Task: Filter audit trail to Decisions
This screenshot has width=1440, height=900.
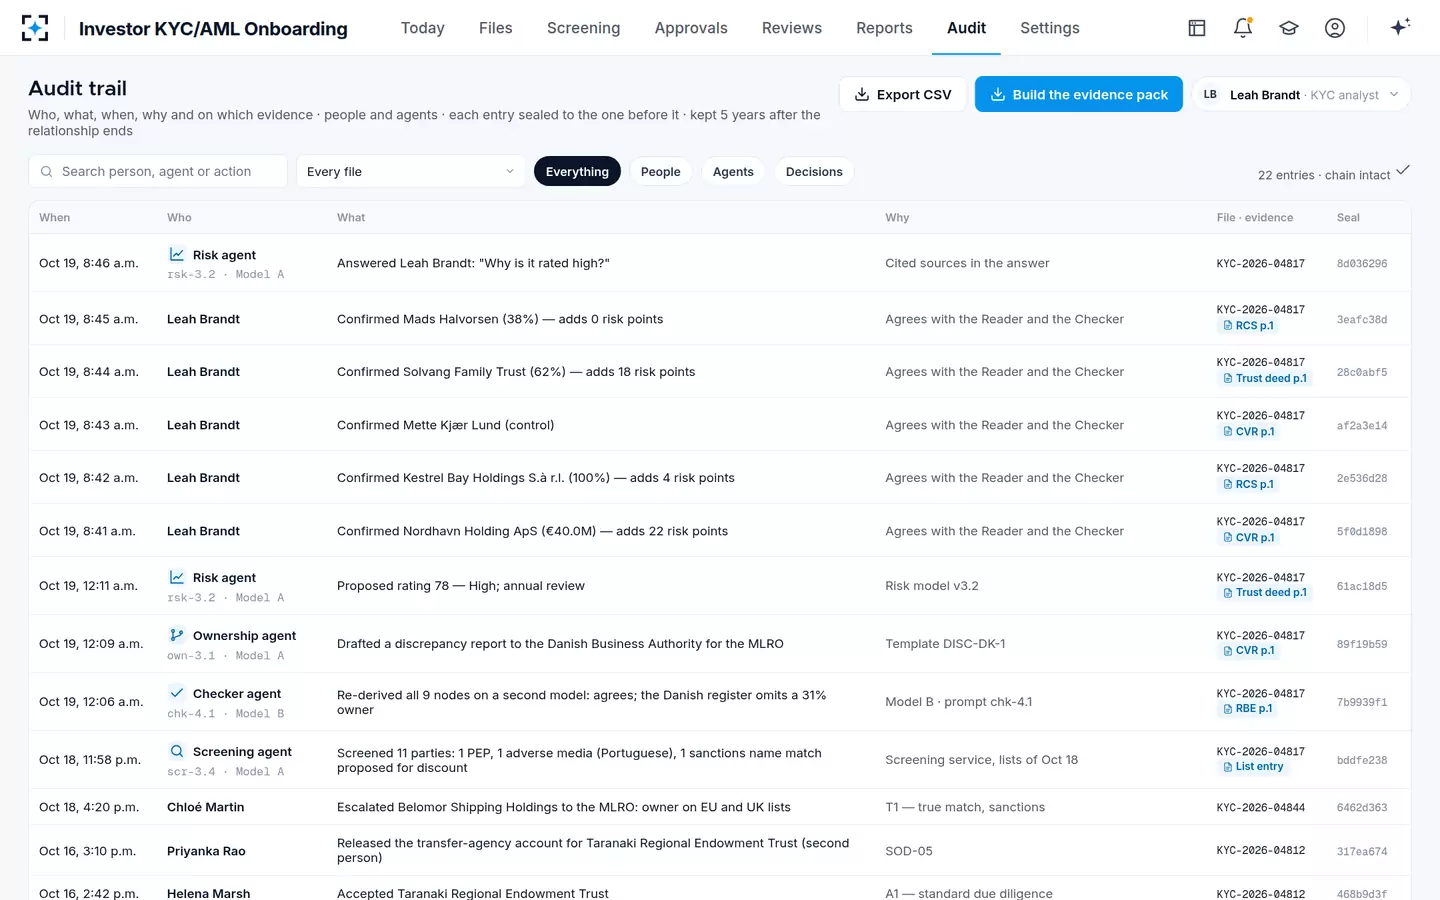Action: click(x=814, y=172)
